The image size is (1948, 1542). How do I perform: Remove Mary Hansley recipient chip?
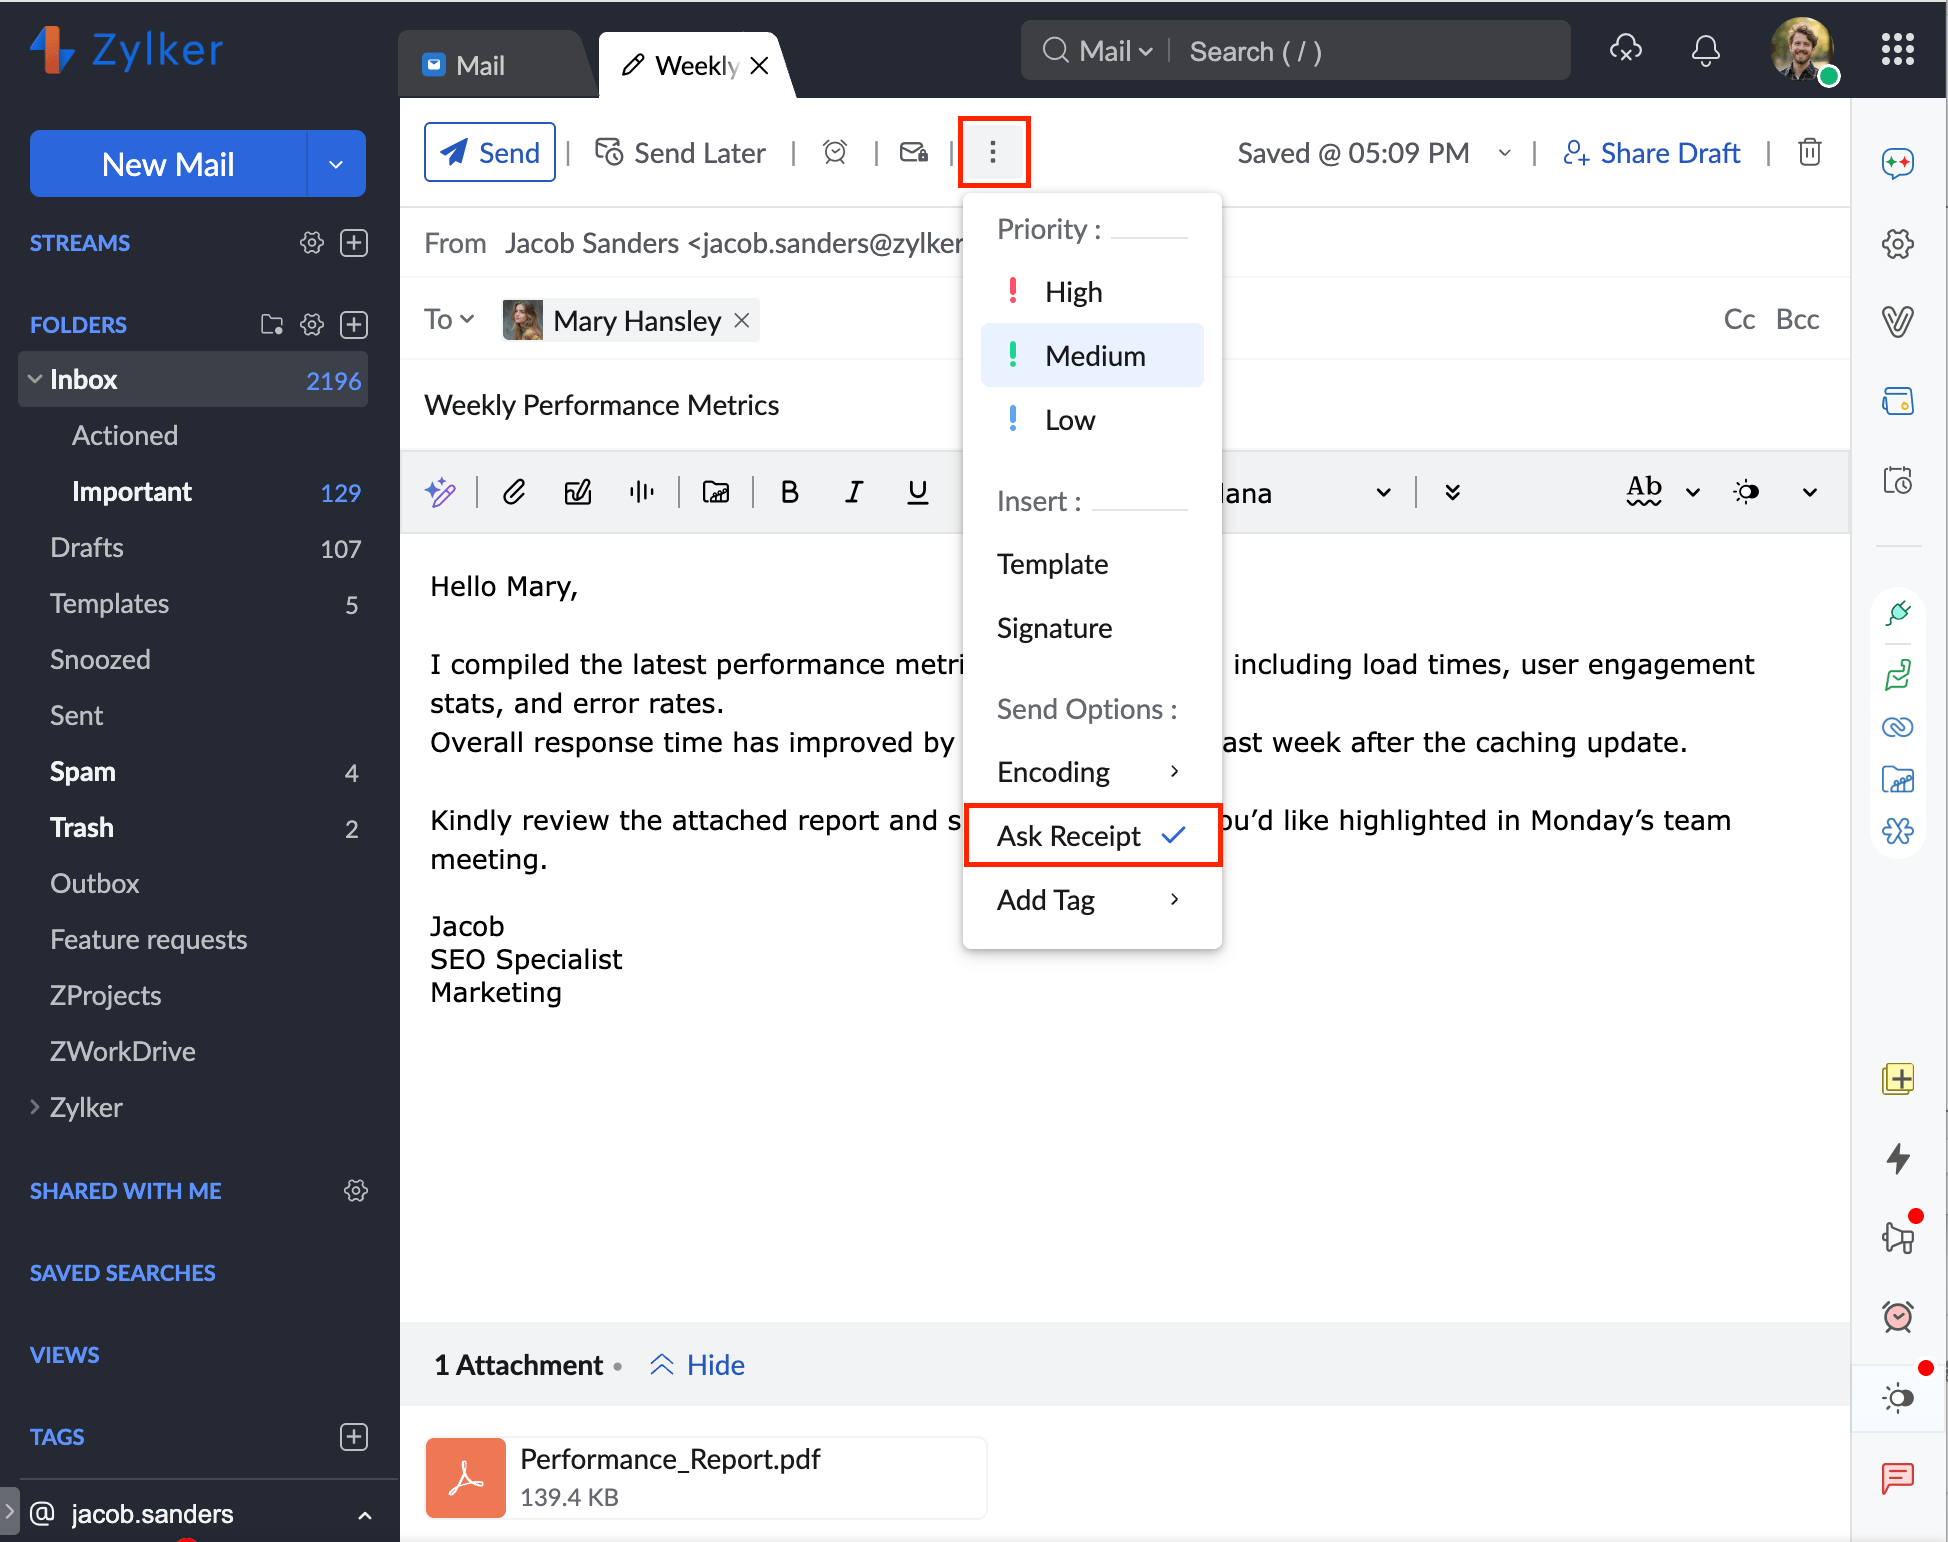[x=742, y=320]
